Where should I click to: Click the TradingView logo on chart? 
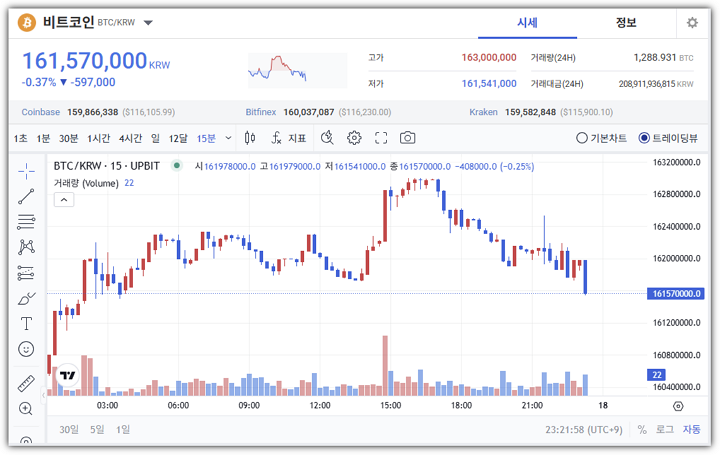tap(68, 376)
